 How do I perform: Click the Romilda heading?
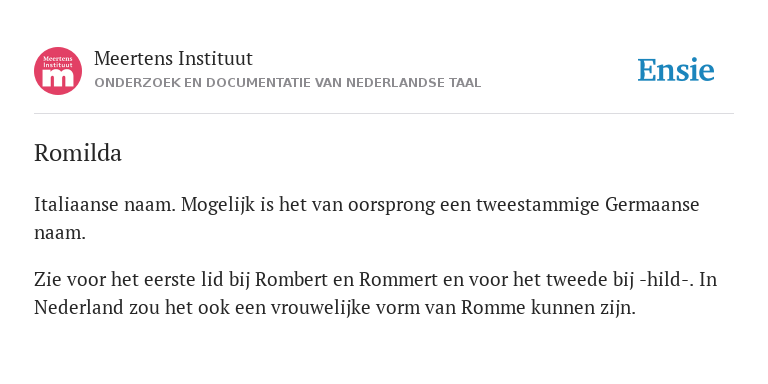click(78, 153)
